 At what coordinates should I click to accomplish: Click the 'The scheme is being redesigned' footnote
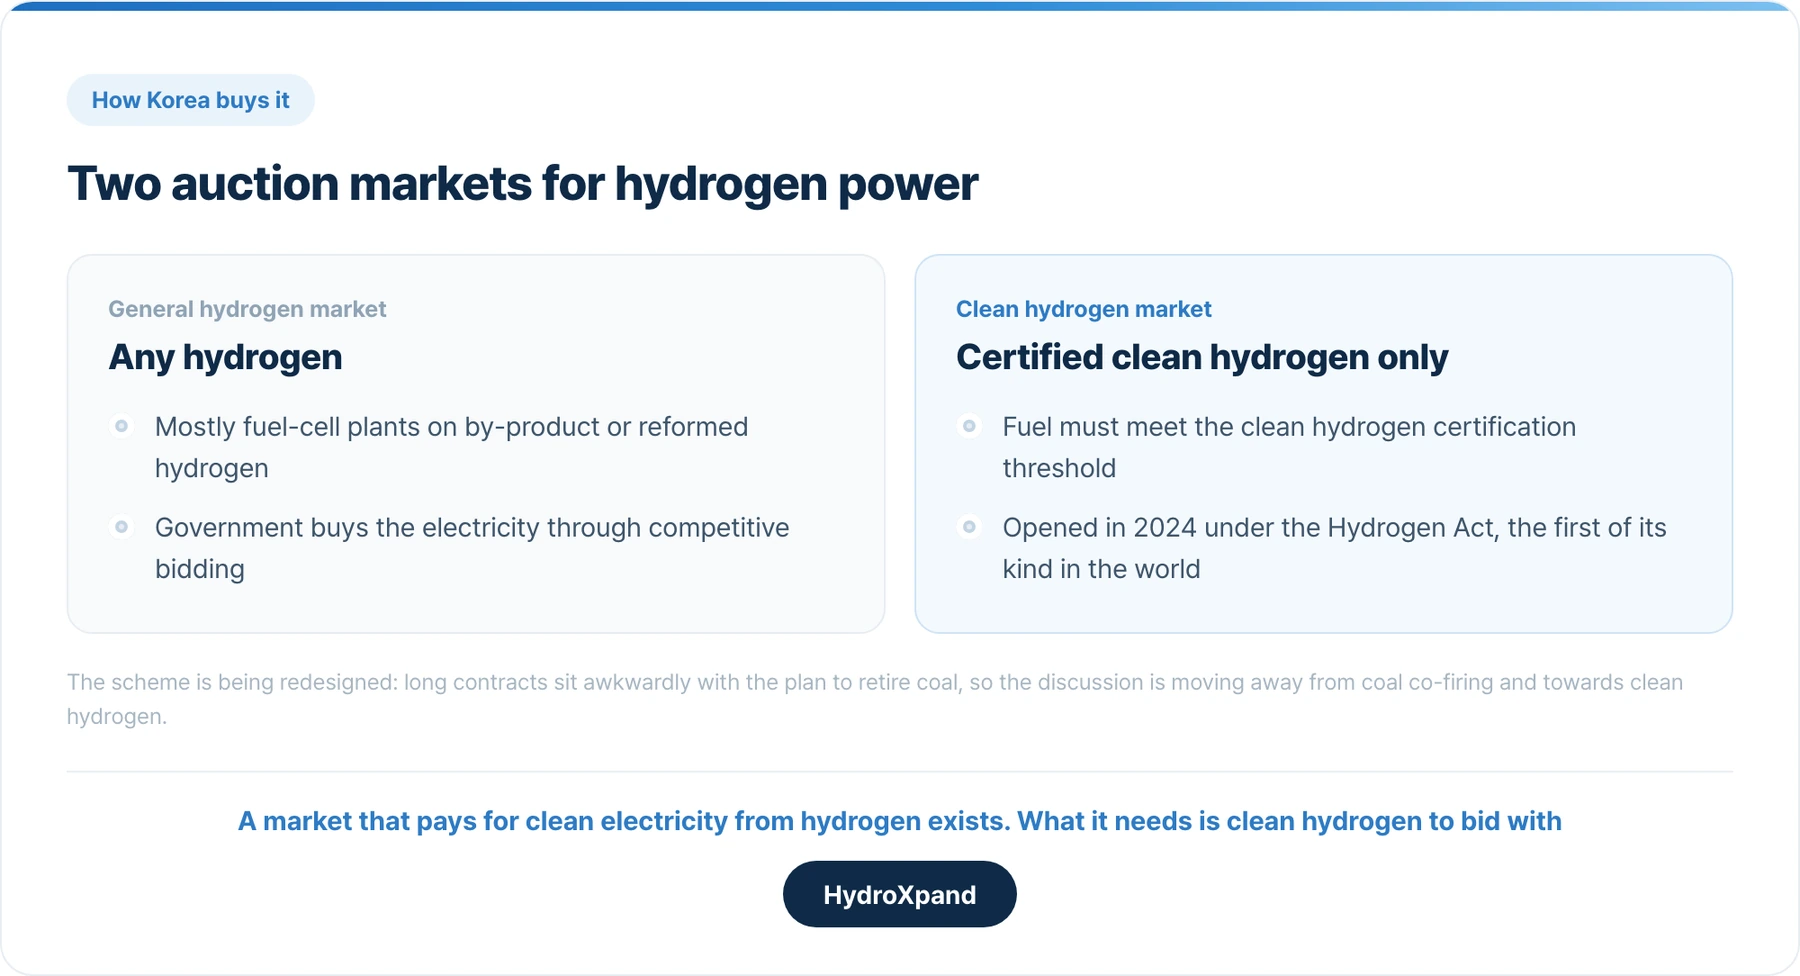click(x=875, y=699)
